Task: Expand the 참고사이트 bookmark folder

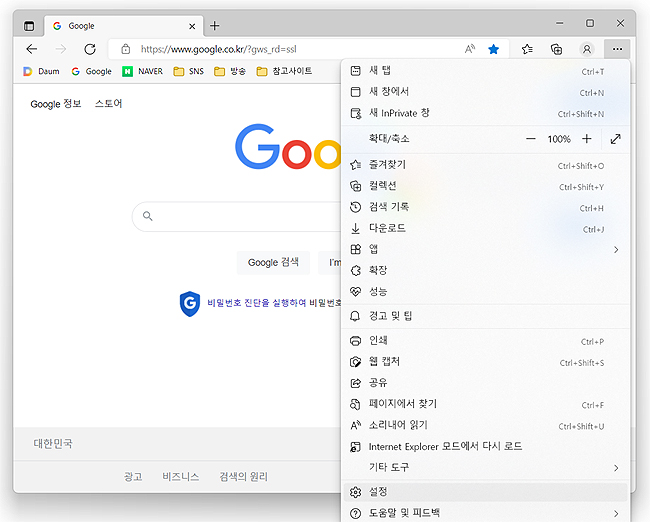Action: 284,71
